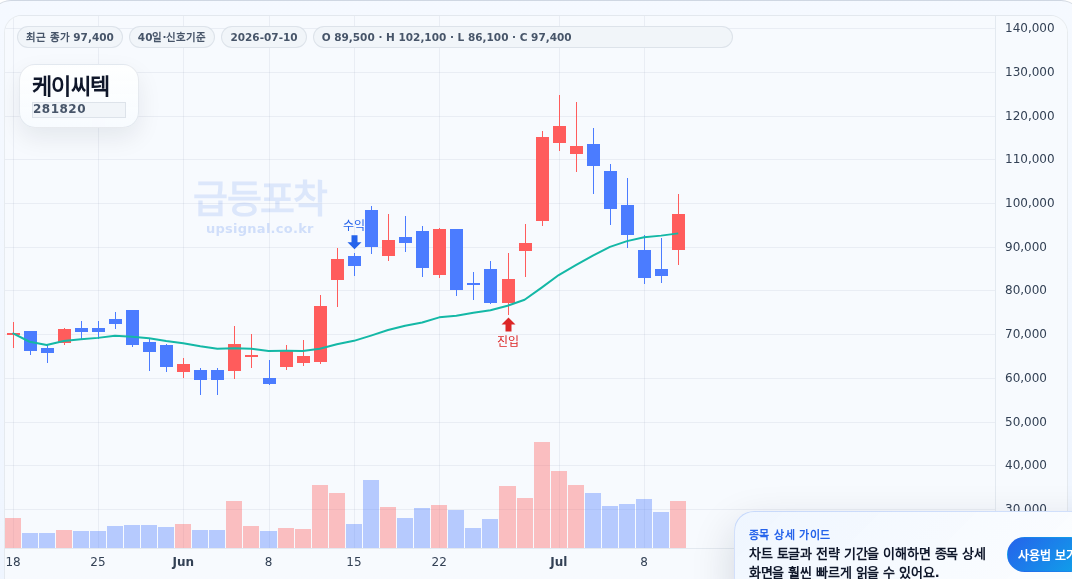Click the Jun date axis label
The image size is (1072, 579).
pos(183,562)
